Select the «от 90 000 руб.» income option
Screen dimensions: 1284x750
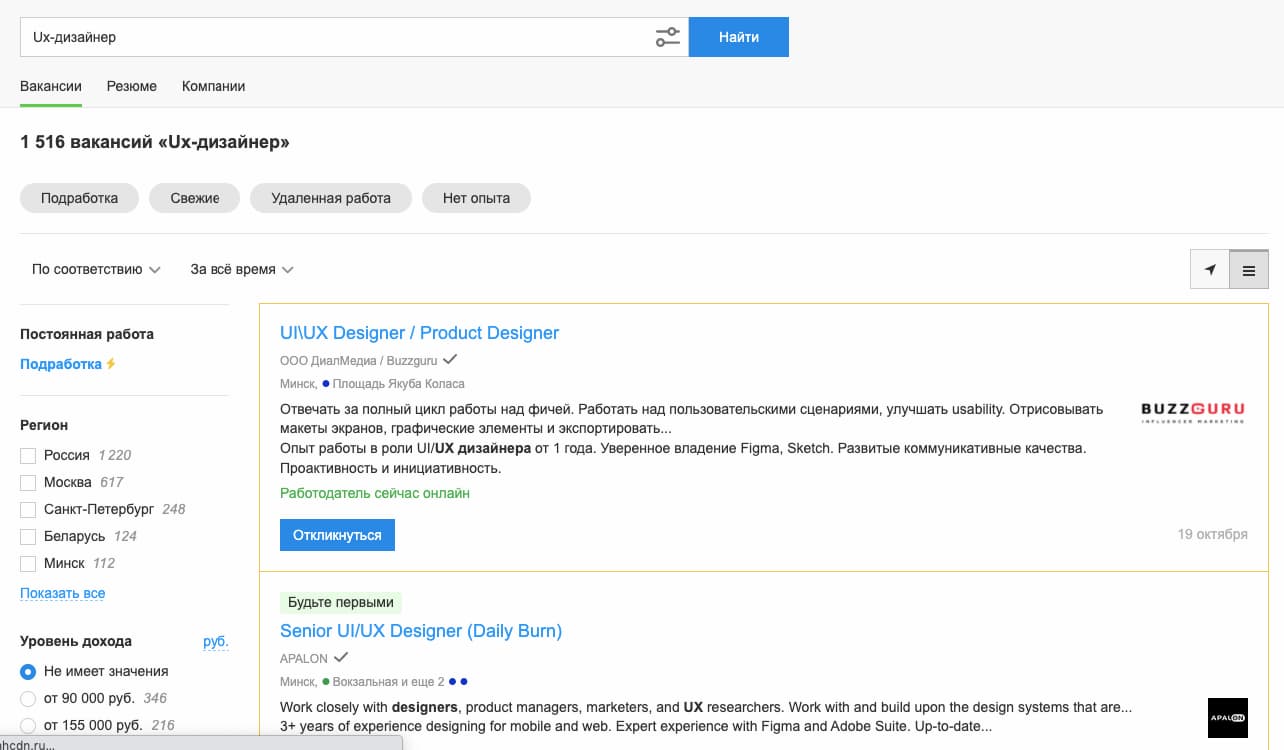(x=29, y=698)
